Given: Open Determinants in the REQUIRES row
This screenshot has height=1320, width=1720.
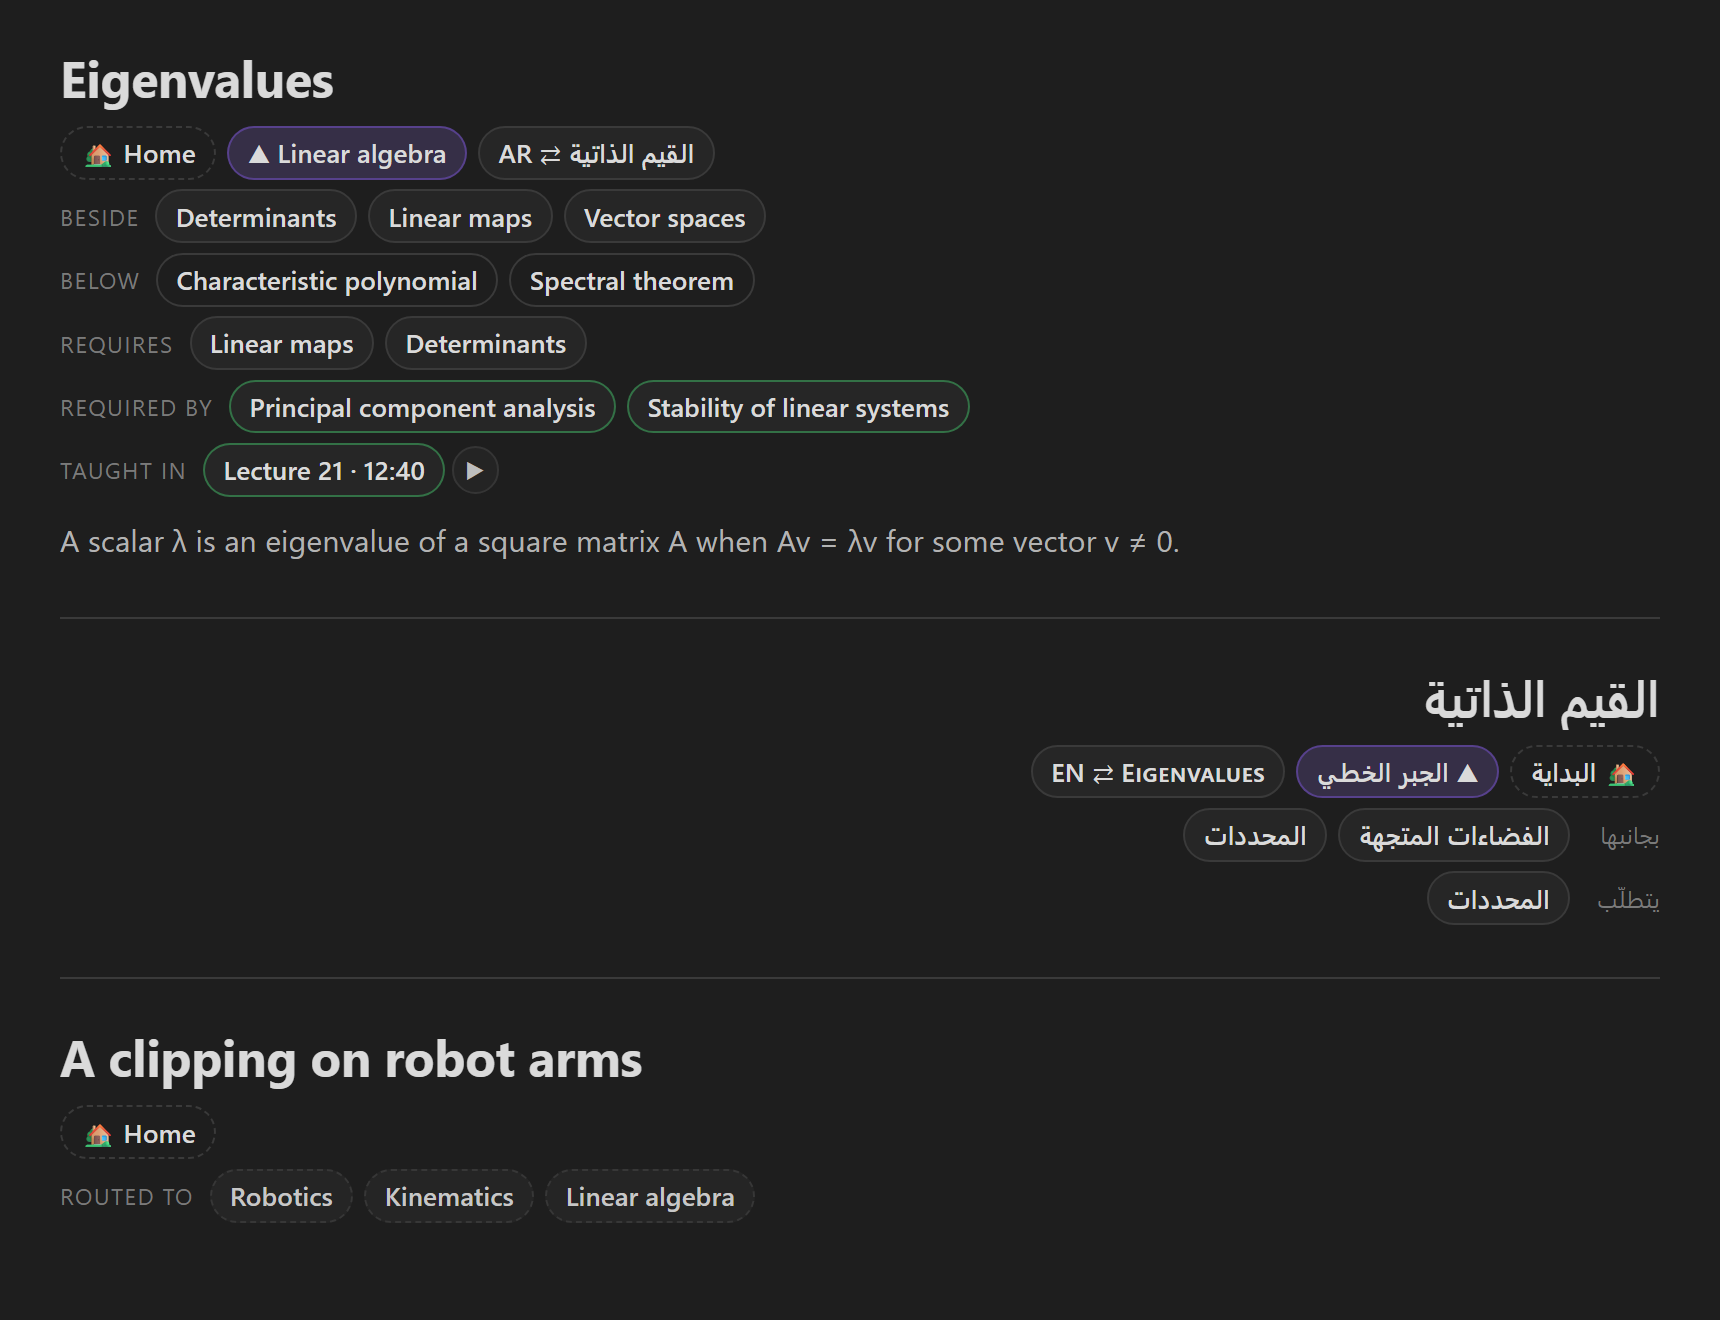Looking at the screenshot, I should (486, 344).
